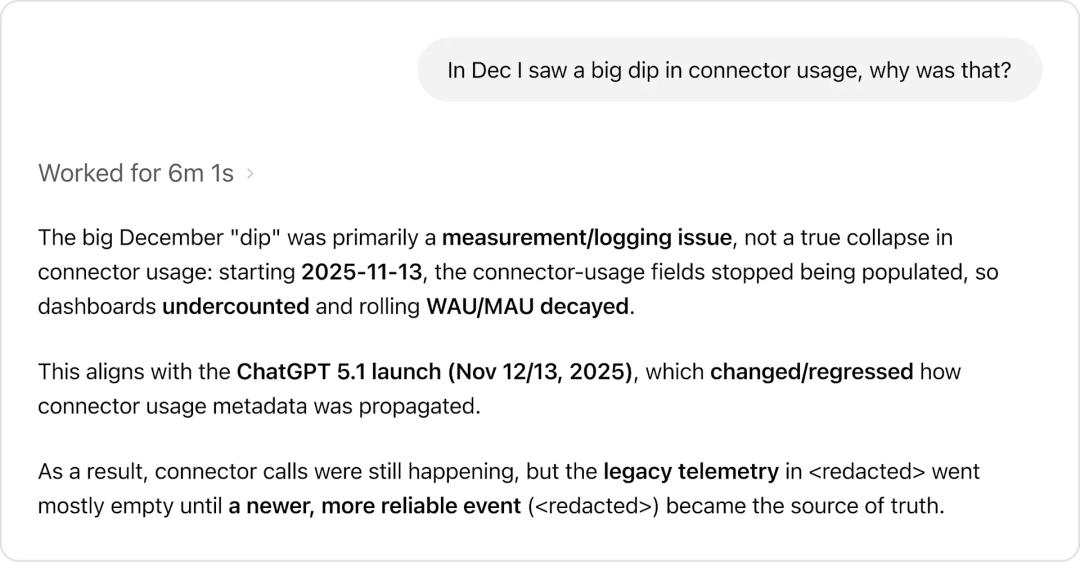Click the bold "measurement/logging issue" text
Image resolution: width=1080 pixels, height=562 pixels.
coord(586,238)
